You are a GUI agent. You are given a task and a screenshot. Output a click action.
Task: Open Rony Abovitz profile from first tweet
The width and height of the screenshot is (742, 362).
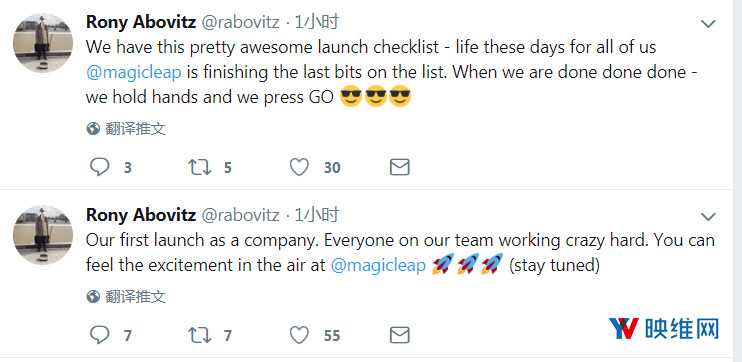point(141,22)
